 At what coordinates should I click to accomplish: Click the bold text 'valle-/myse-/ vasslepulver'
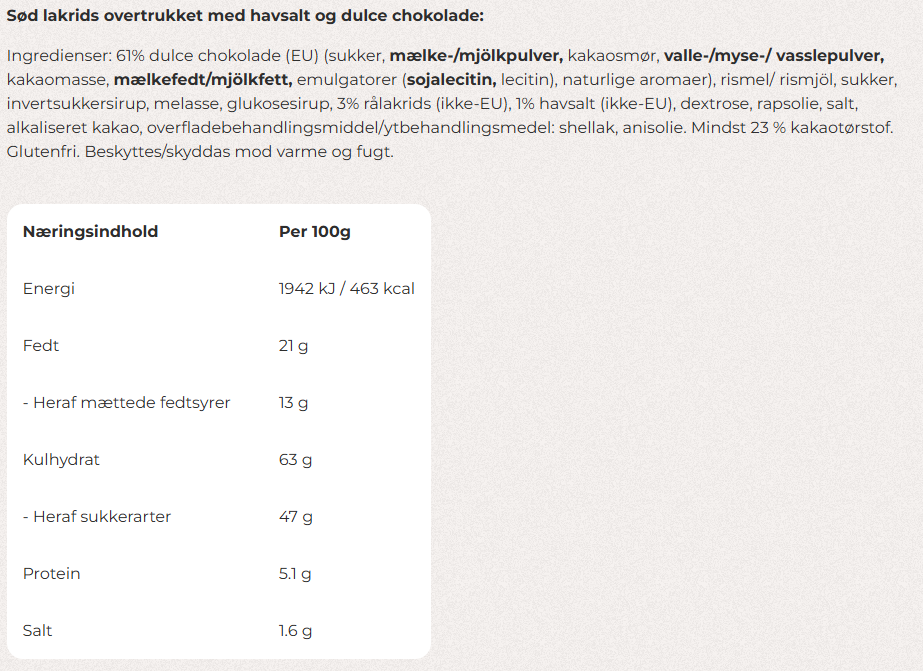tap(773, 55)
